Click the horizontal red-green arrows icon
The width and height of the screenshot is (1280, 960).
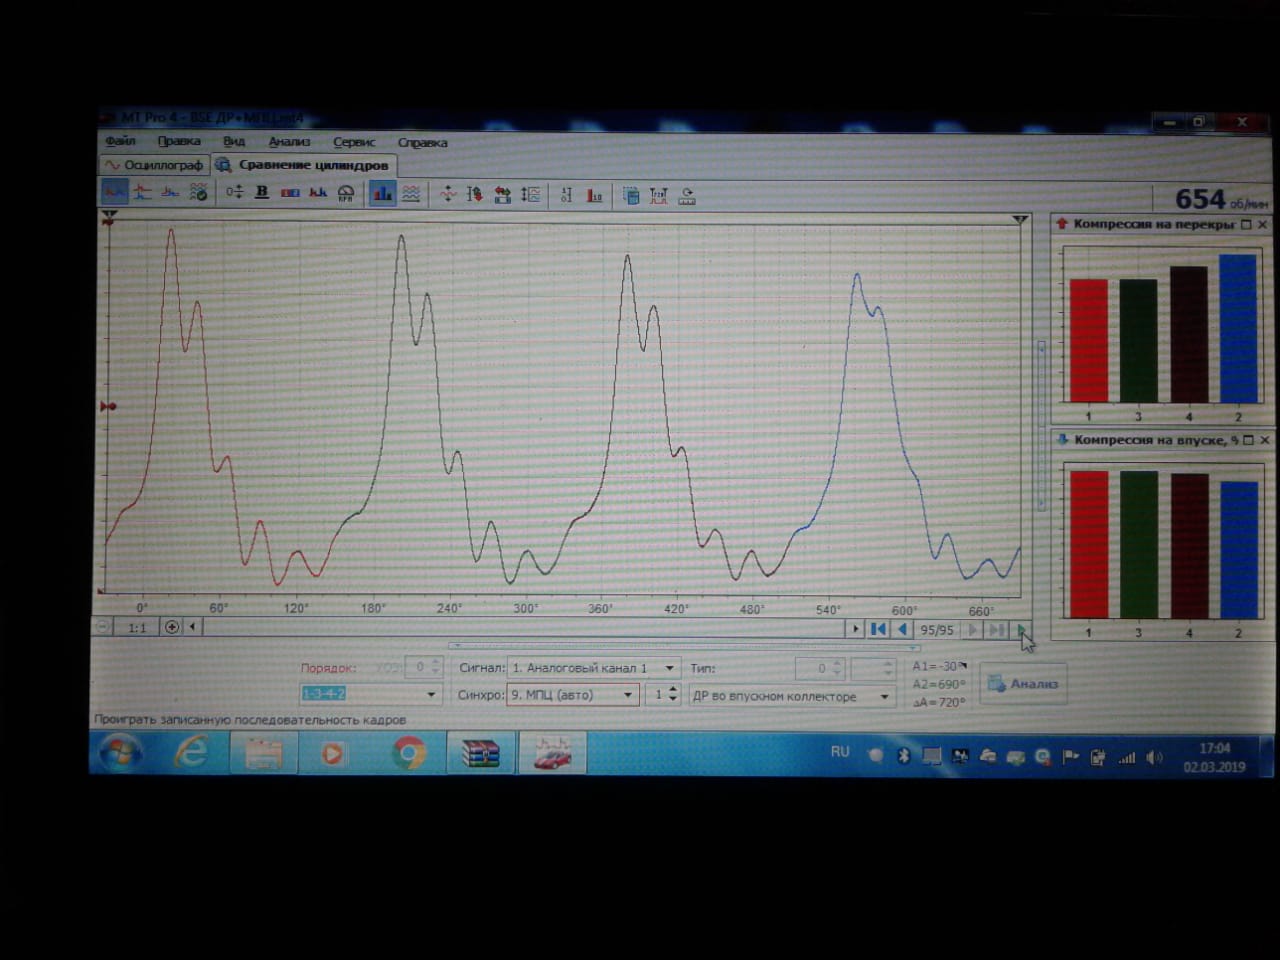pyautogui.click(x=502, y=195)
